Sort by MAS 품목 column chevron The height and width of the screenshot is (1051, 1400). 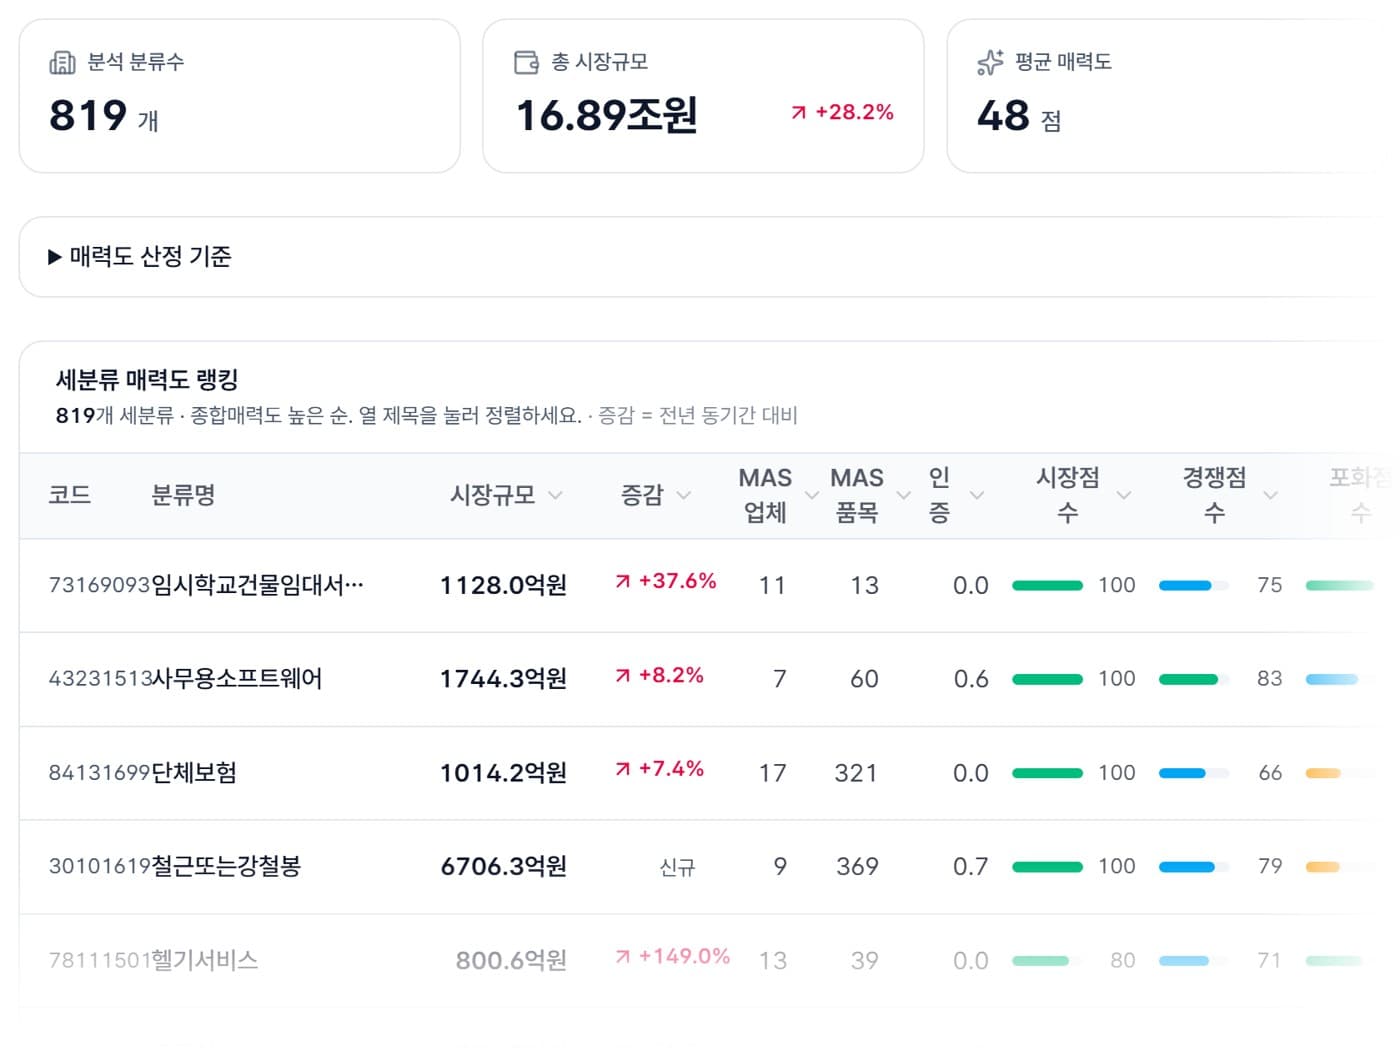click(904, 495)
